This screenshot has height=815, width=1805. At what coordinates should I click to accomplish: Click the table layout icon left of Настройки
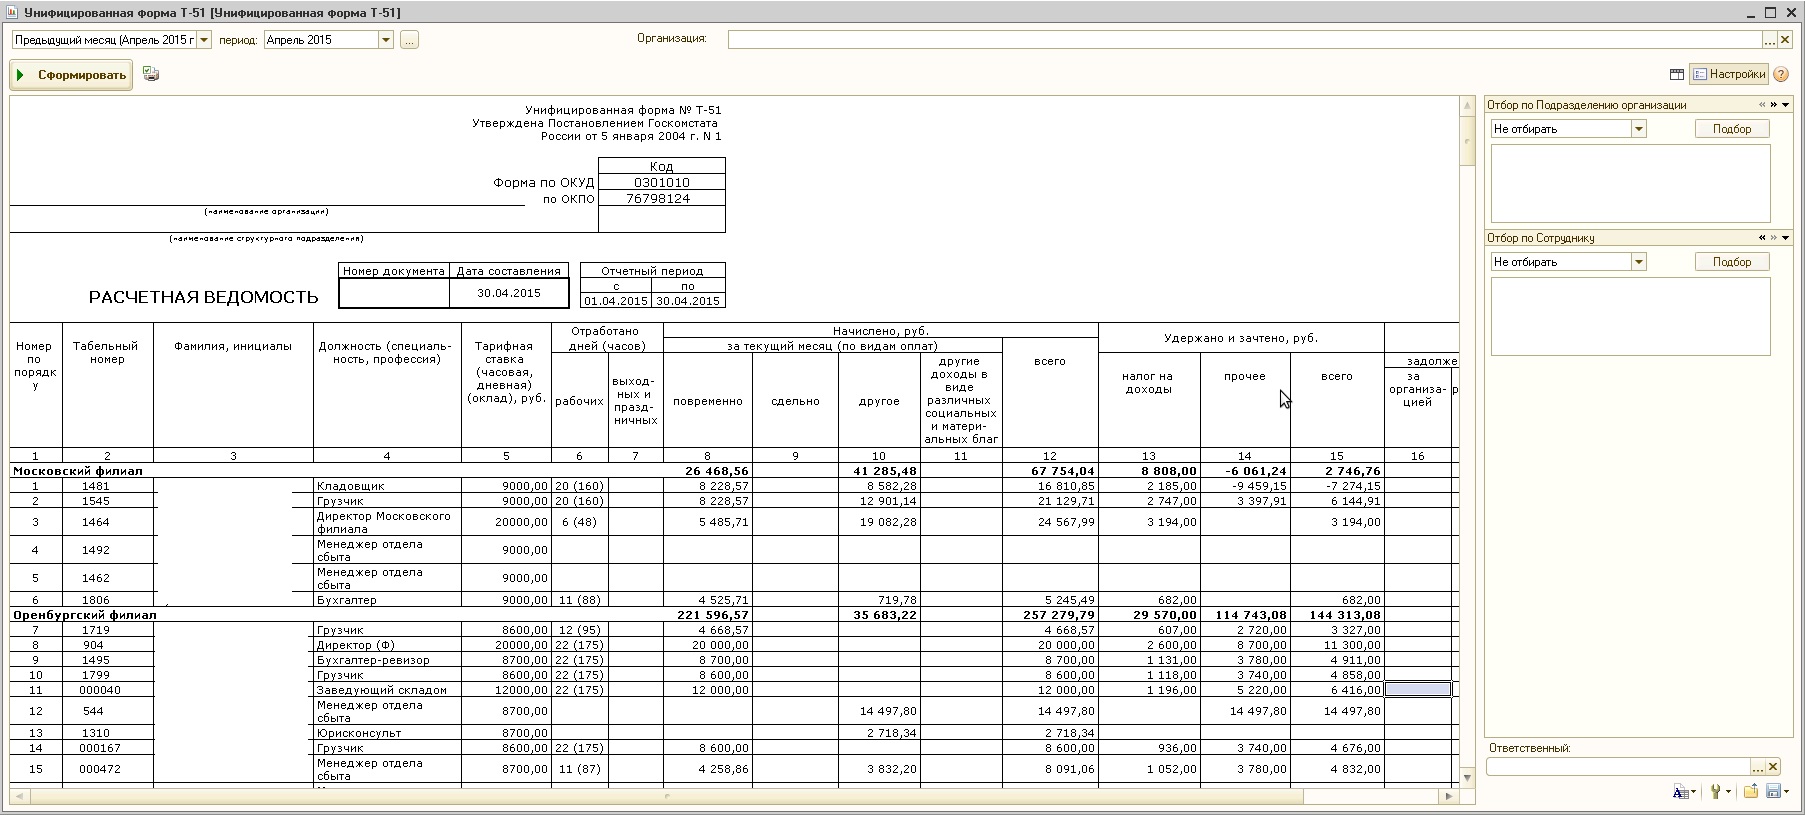point(1677,74)
